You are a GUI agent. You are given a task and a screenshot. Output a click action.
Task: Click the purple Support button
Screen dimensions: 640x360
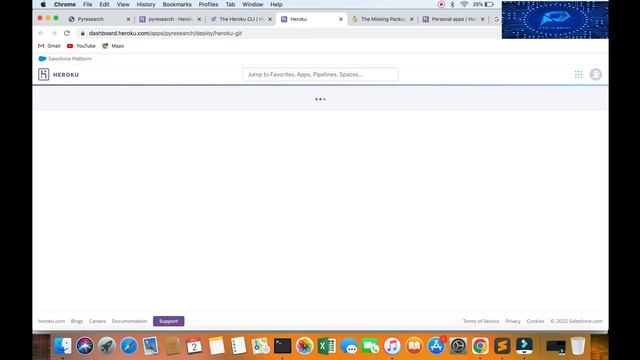pos(169,321)
